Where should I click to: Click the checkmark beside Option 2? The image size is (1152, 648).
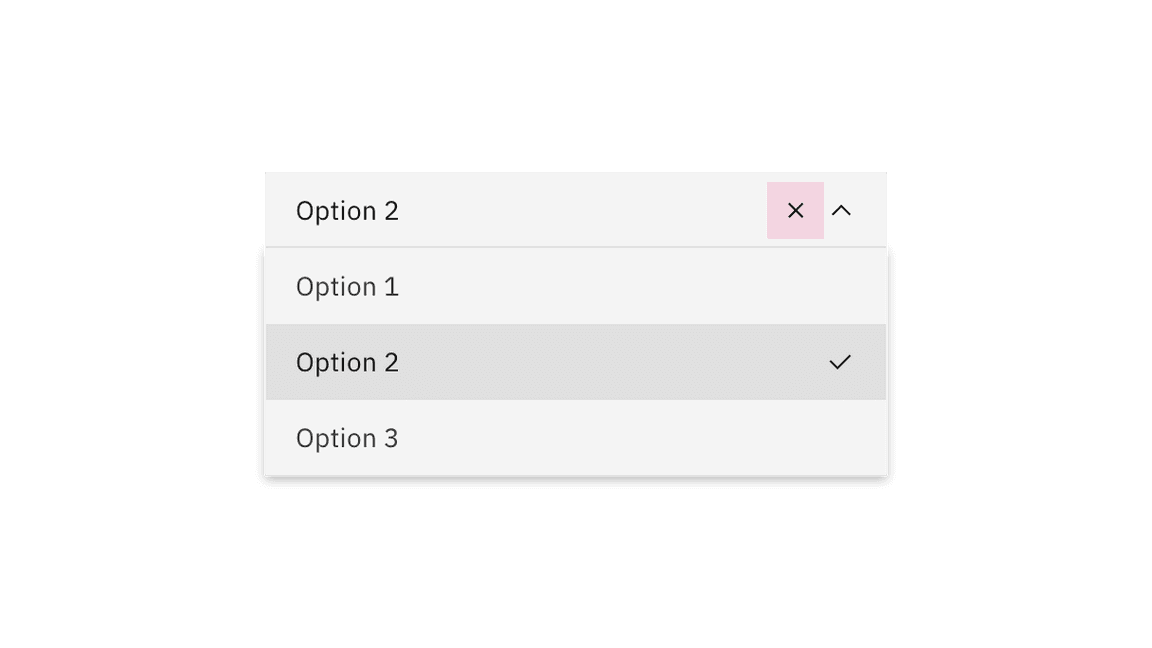tap(840, 362)
